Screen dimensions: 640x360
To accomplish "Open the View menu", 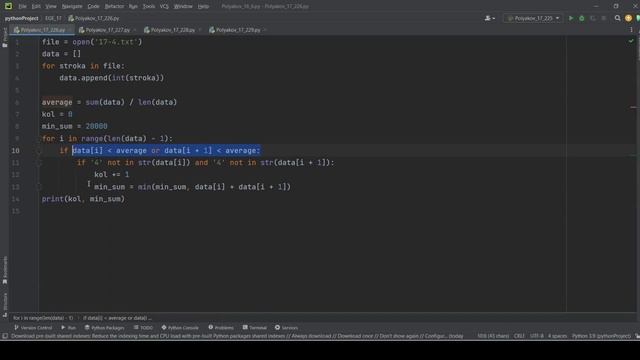I will (51, 7).
